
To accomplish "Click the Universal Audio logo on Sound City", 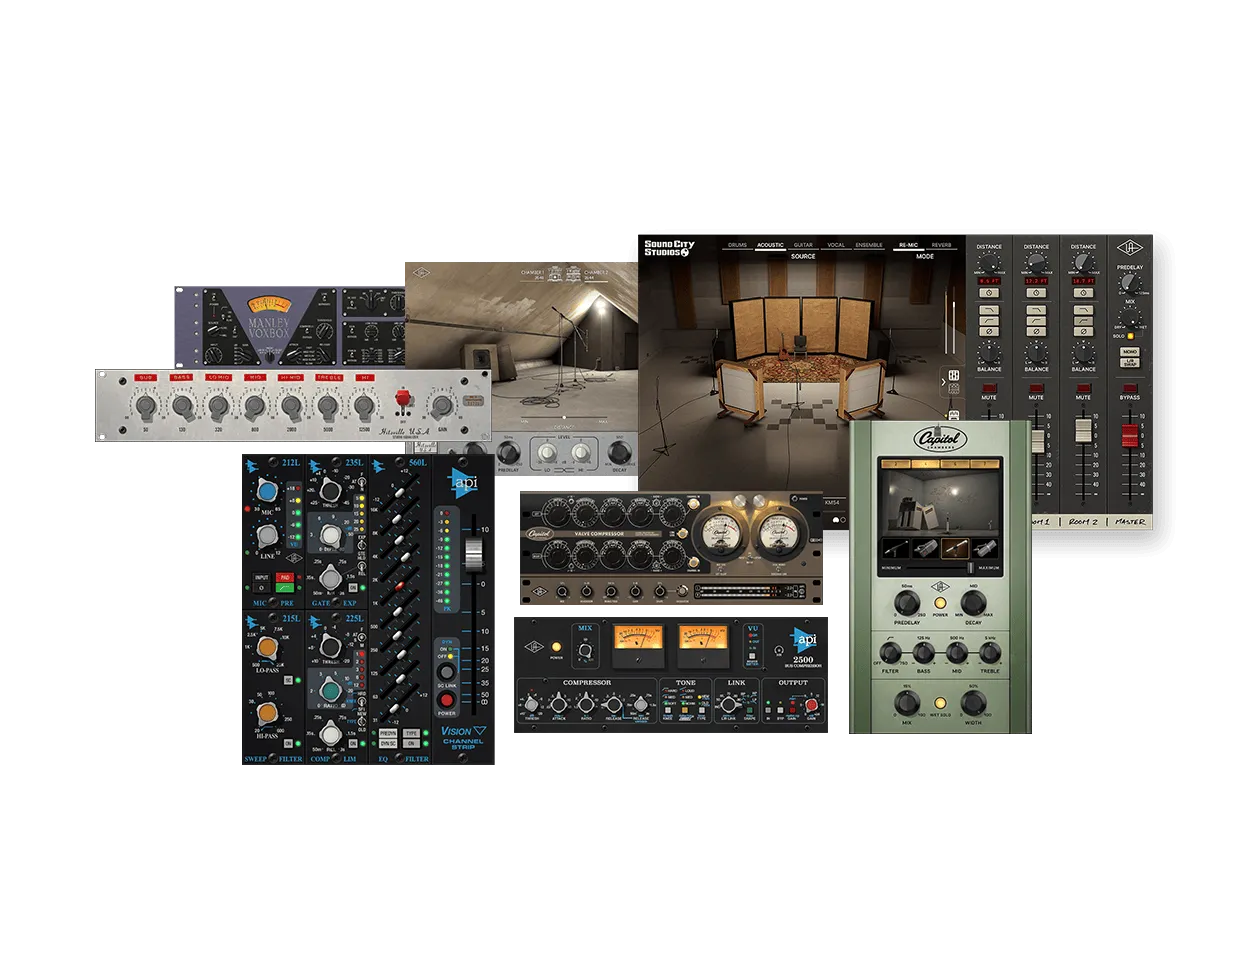I will click(x=1130, y=249).
